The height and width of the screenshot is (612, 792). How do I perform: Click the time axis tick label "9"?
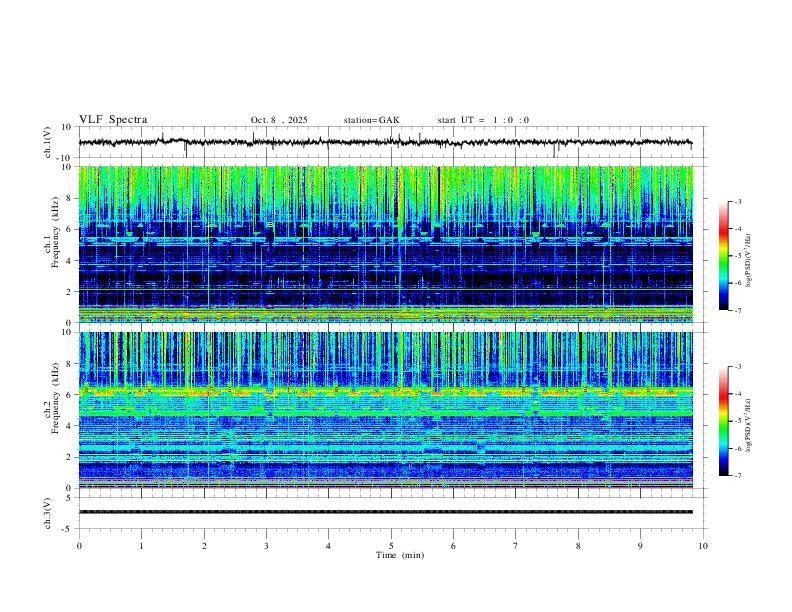[x=640, y=546]
